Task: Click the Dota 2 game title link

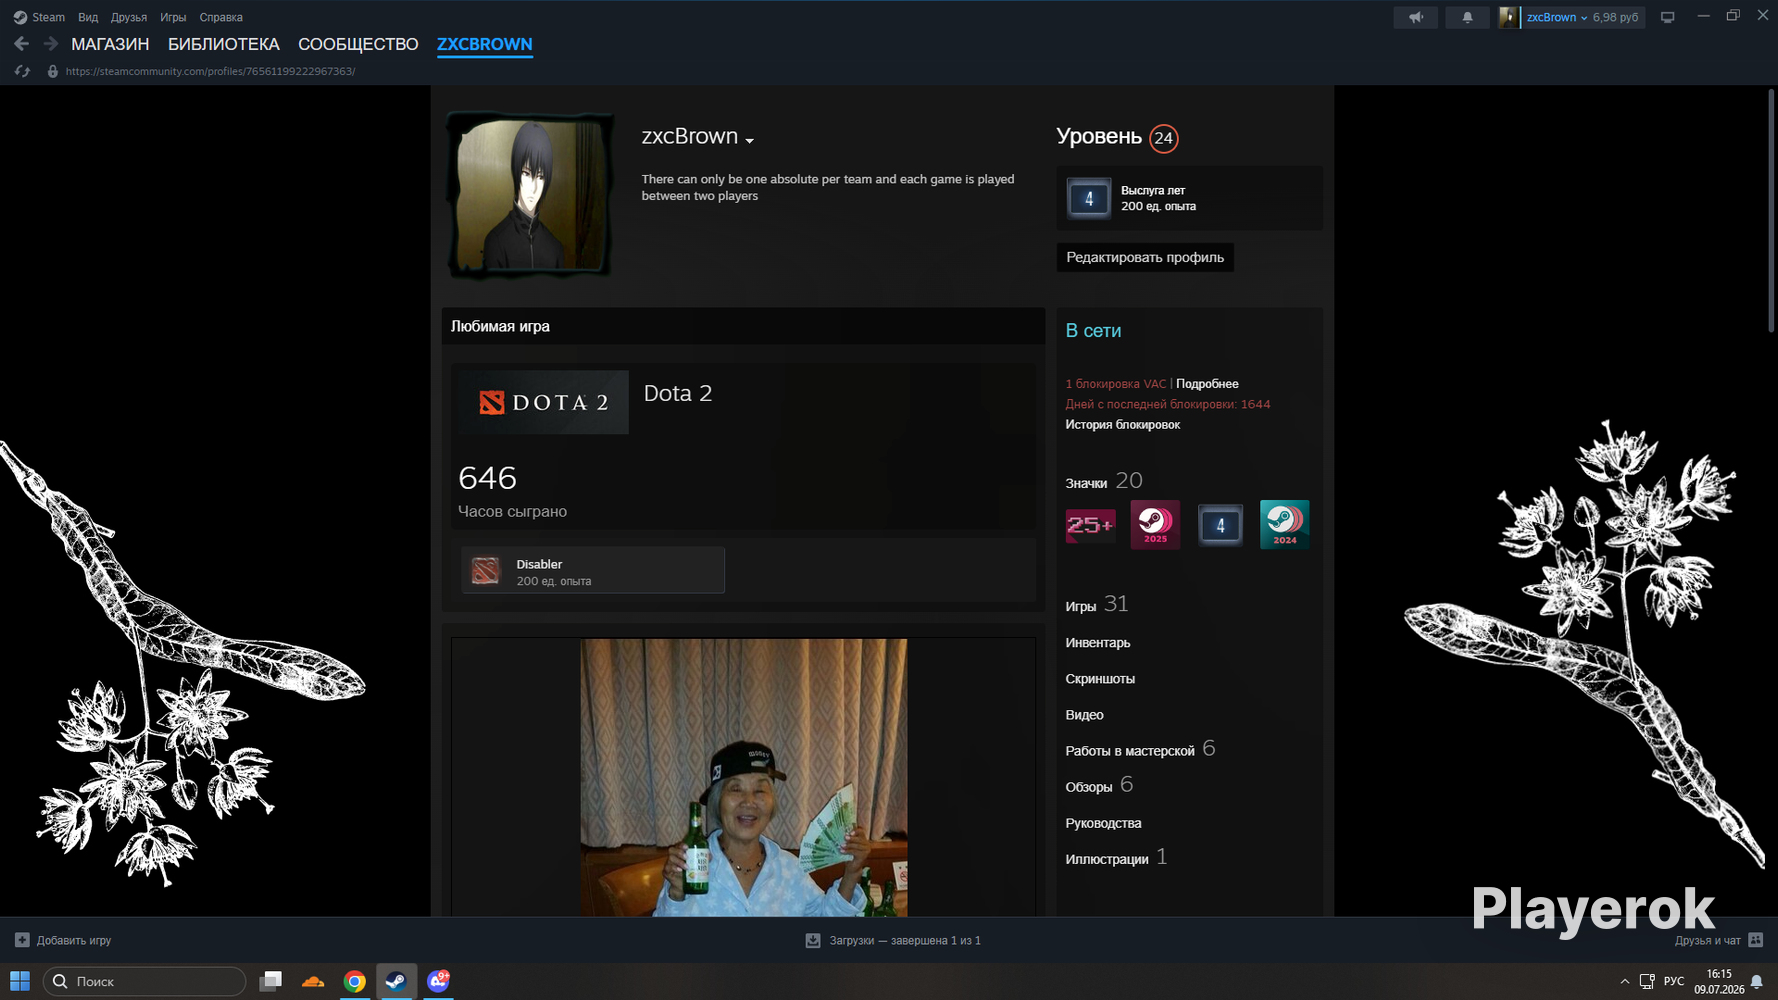Action: click(678, 393)
